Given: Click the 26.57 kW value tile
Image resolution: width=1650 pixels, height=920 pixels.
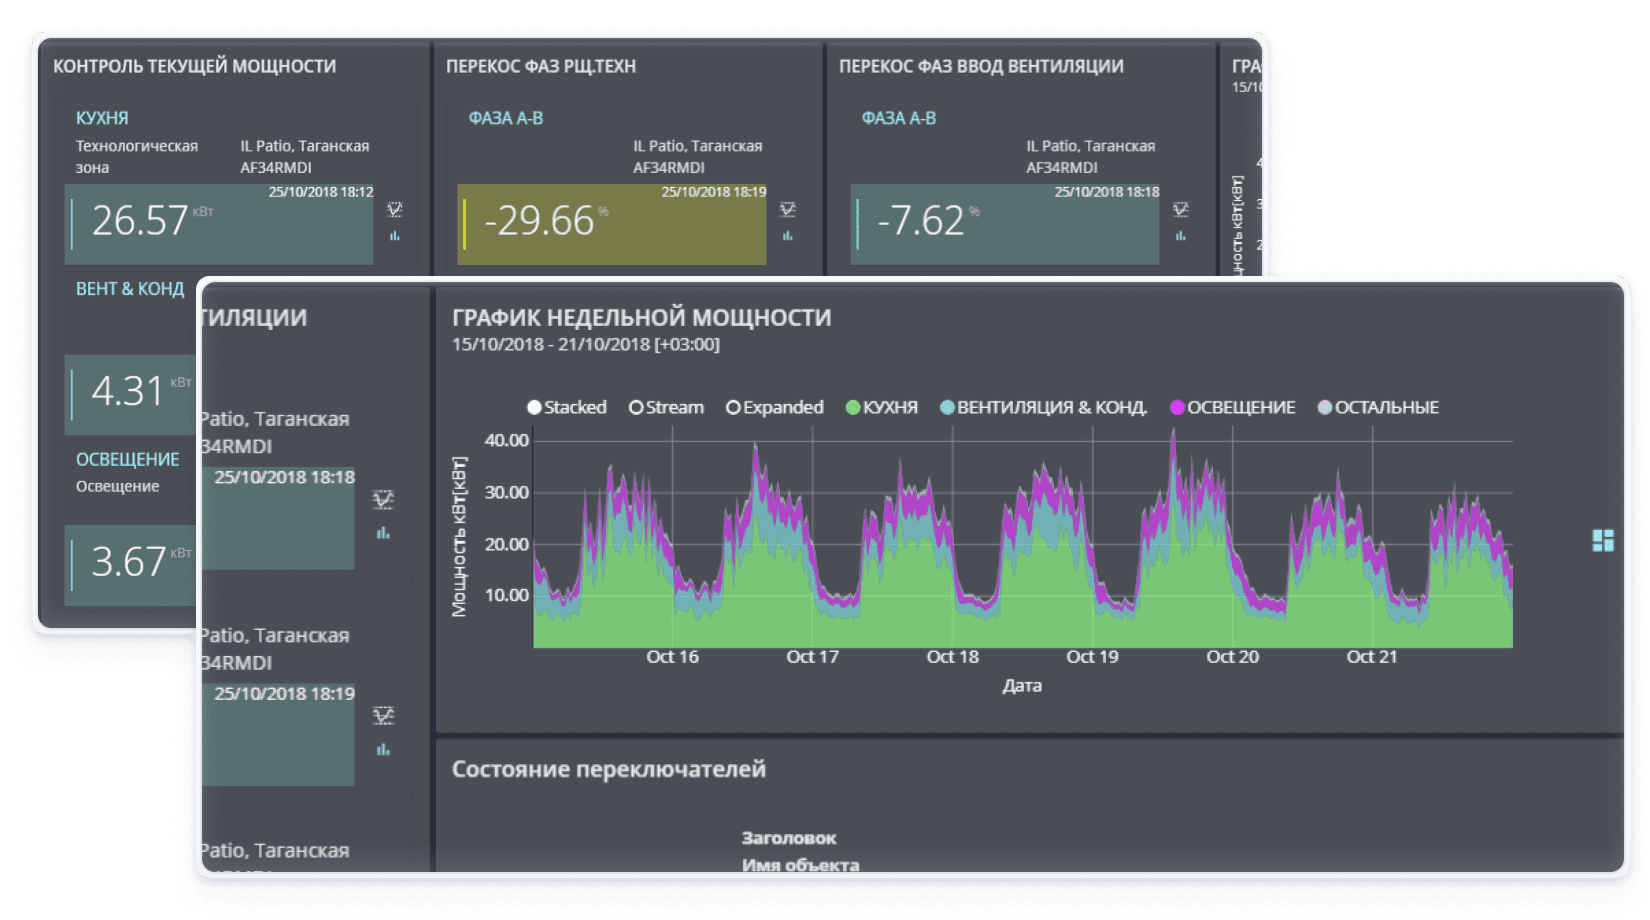Looking at the screenshot, I should tap(219, 224).
